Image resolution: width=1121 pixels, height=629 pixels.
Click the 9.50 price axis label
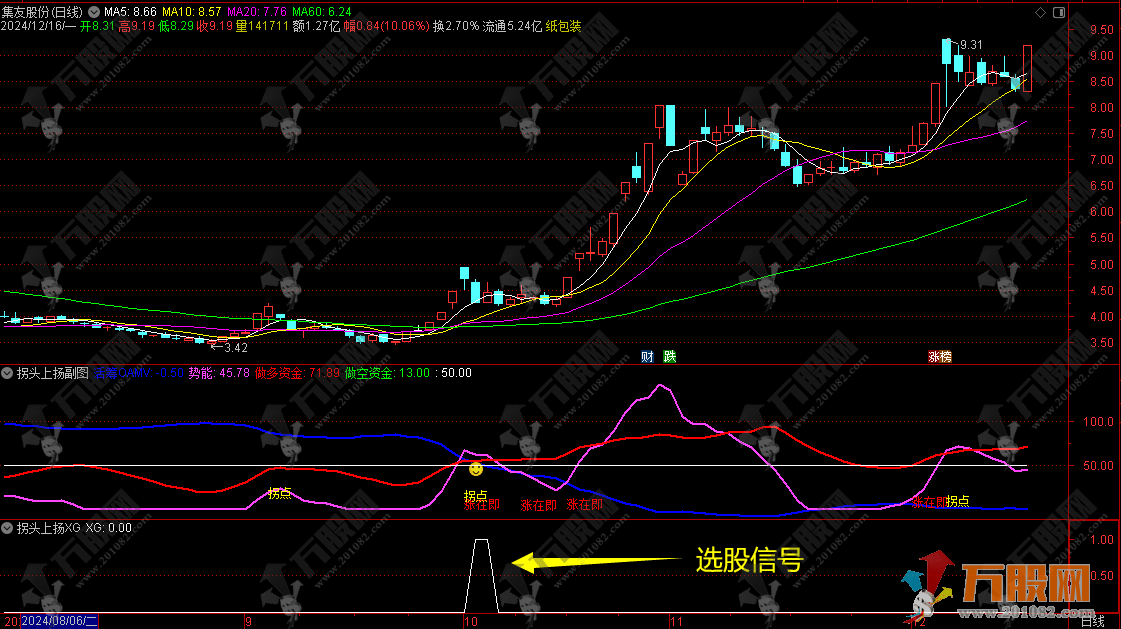coord(1102,30)
